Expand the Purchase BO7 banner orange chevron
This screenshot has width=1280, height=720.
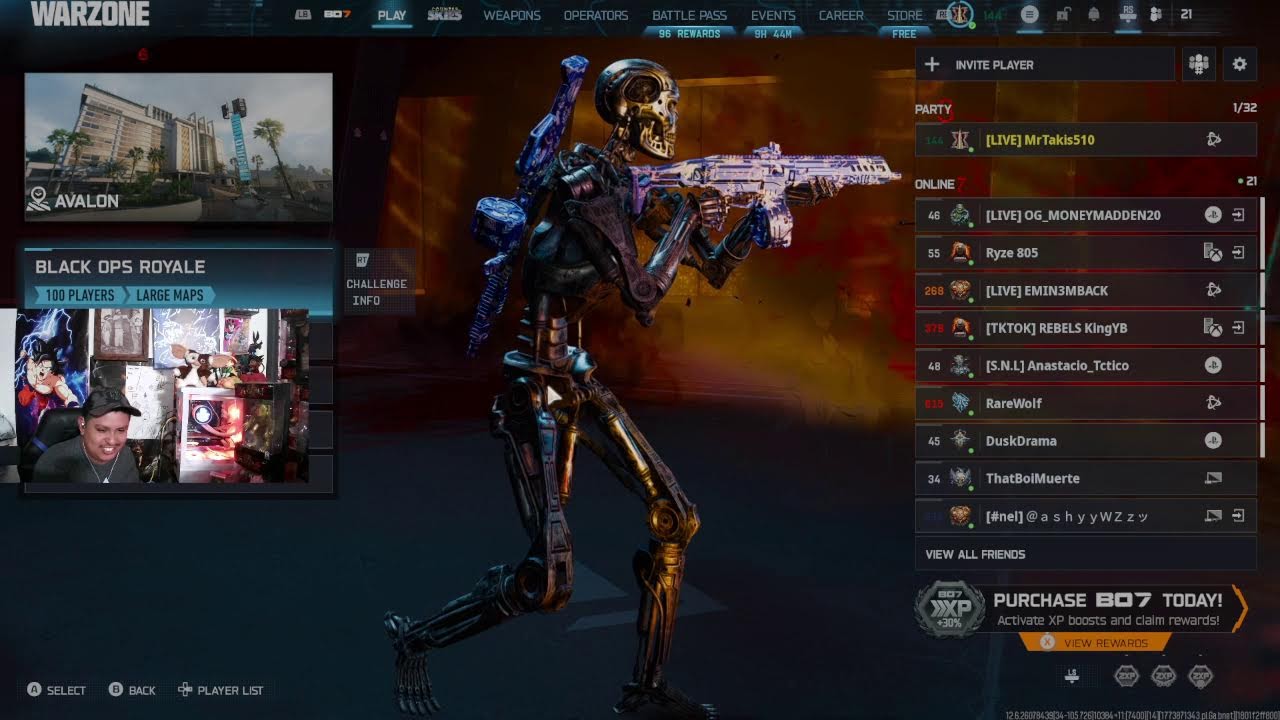pyautogui.click(x=1240, y=608)
